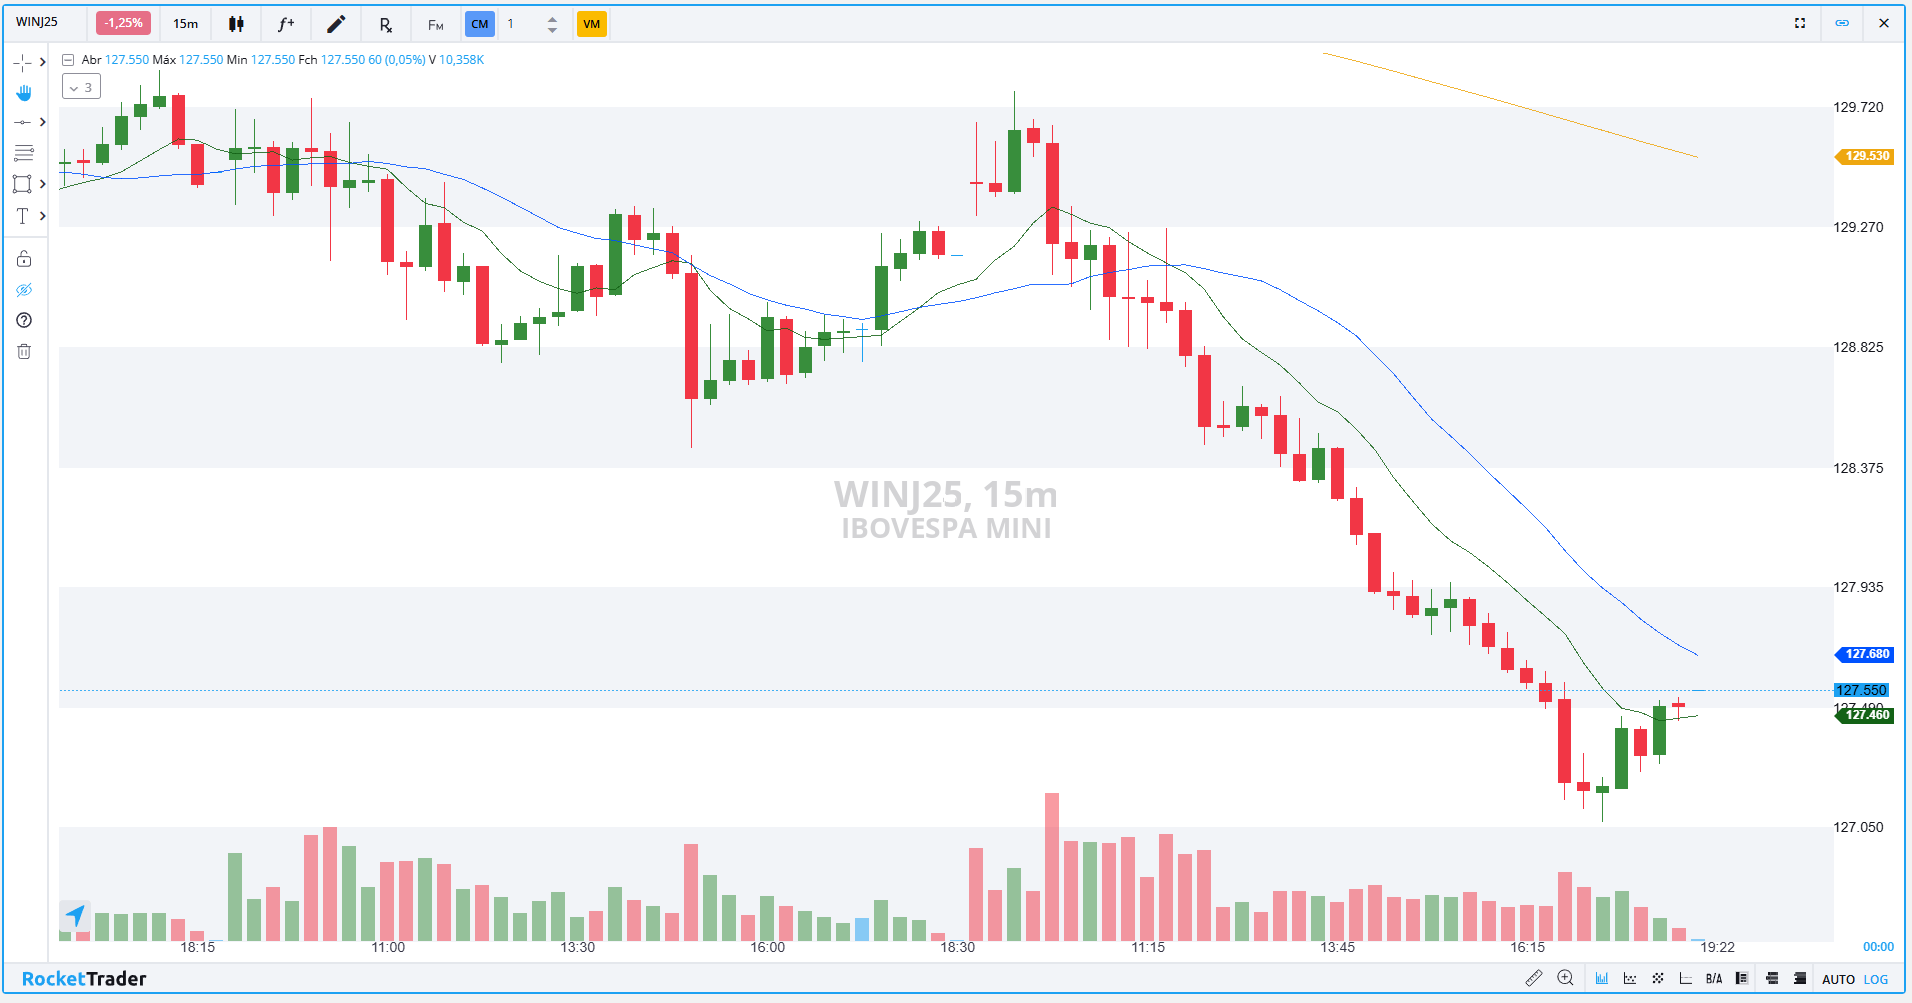
Task: Open the pencil drawing tools
Action: [x=336, y=24]
